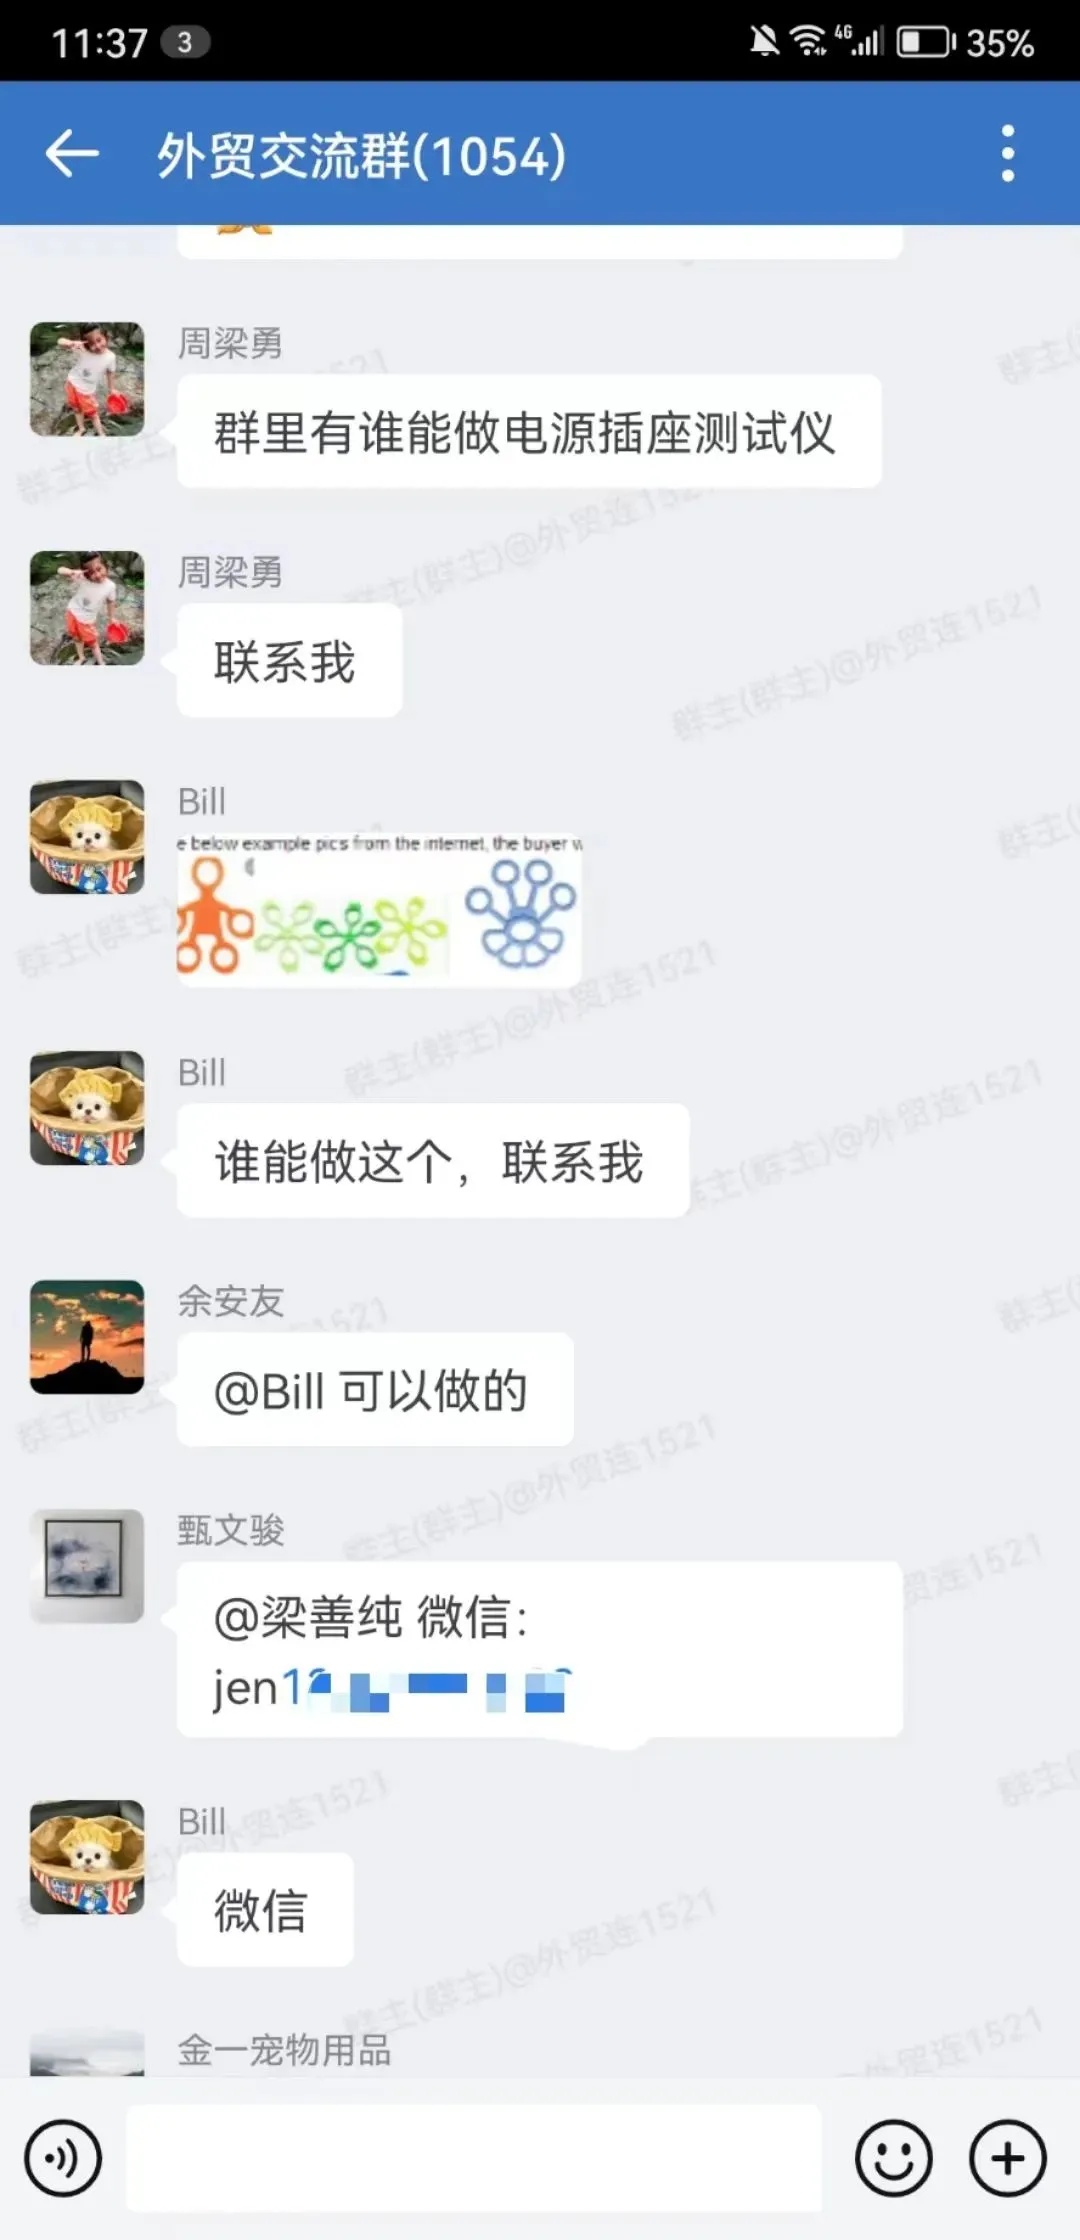
Task: Select the 谁能做这个，联系我 message
Action: tap(433, 1161)
